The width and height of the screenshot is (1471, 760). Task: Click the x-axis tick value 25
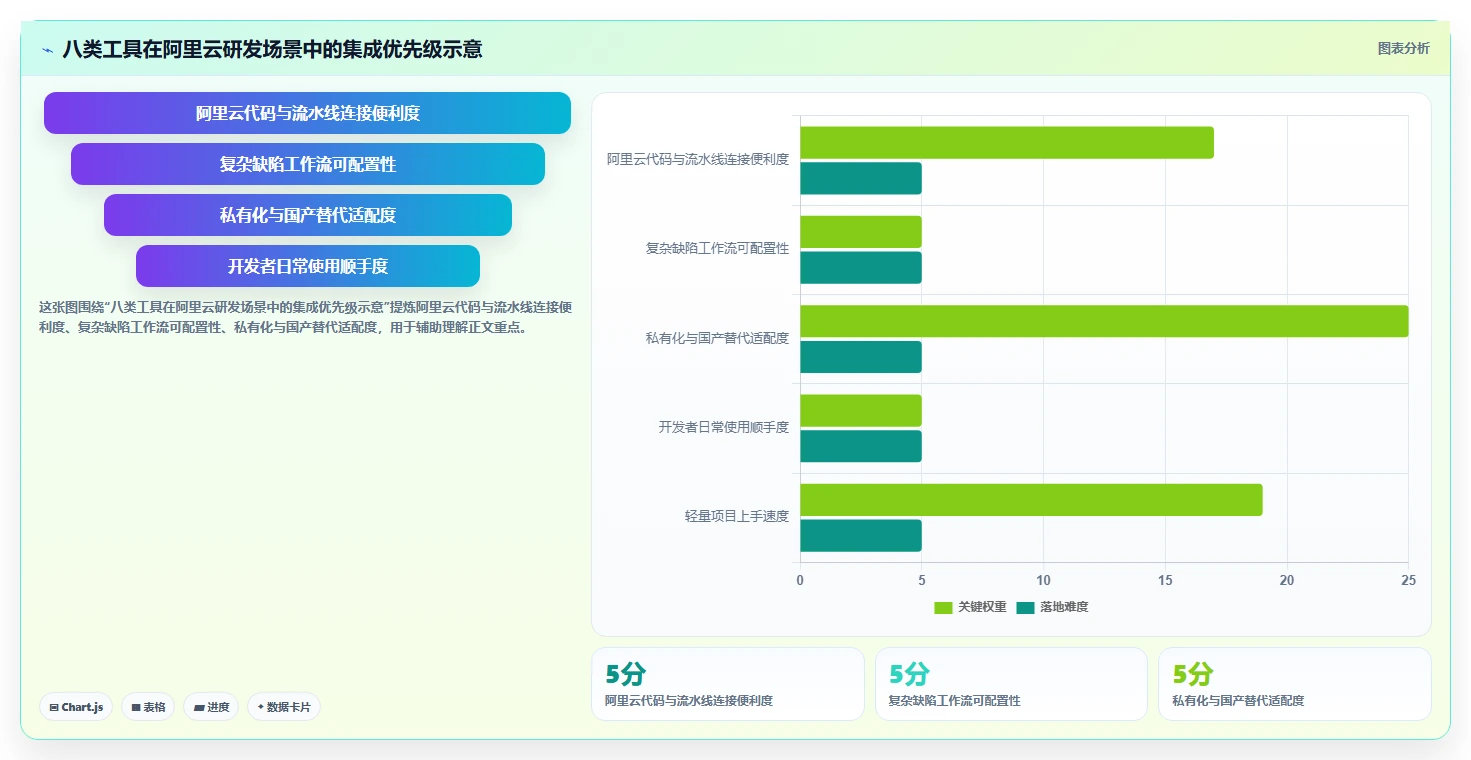tap(1408, 580)
